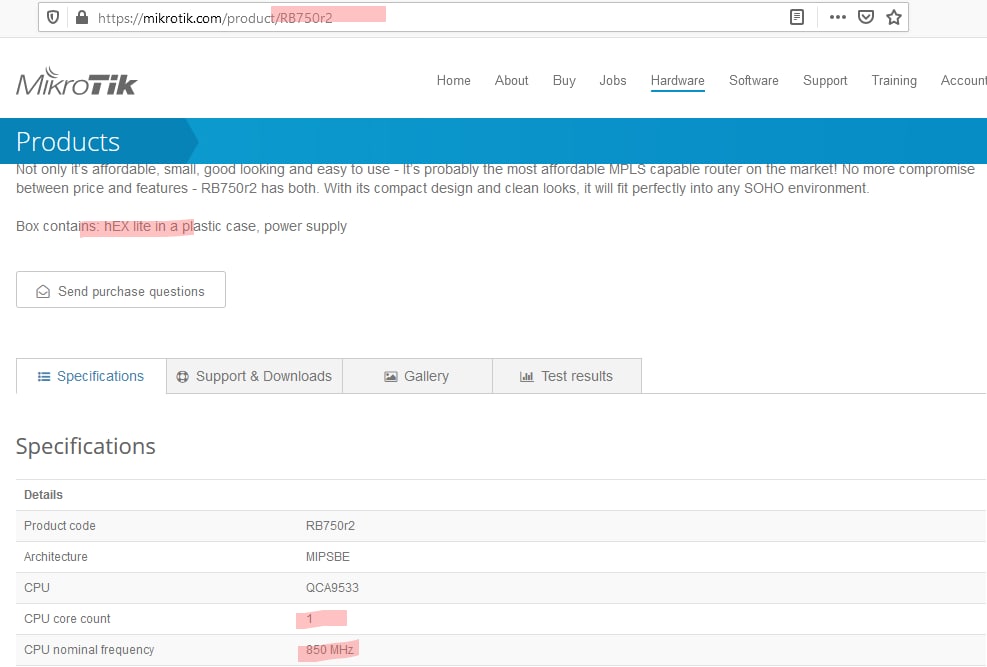Viewport: 987px width, 667px height.
Task: Click the Details table header
Action: tap(43, 495)
